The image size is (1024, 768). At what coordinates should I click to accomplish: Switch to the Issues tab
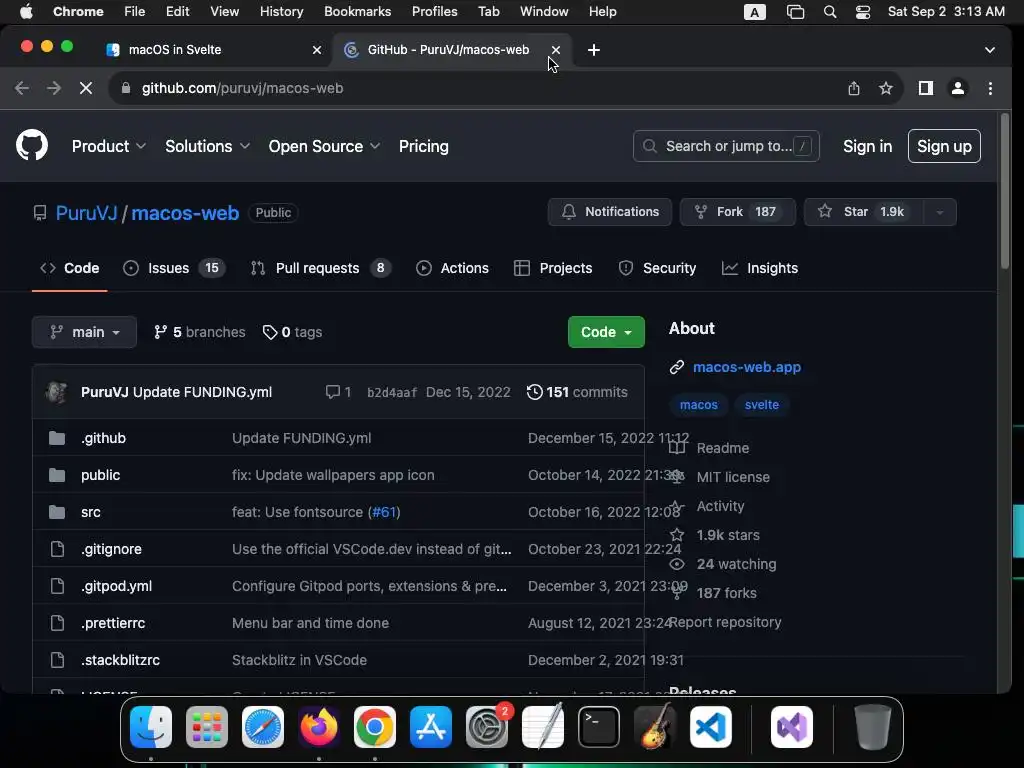(x=174, y=268)
